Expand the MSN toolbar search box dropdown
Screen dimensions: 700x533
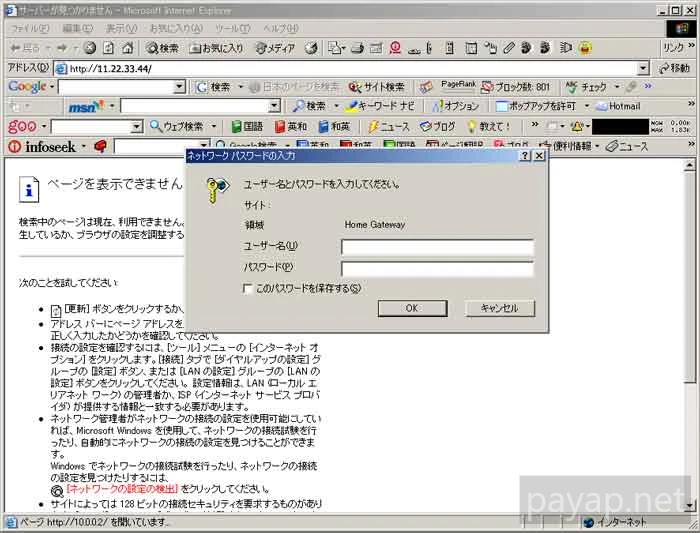(x=274, y=106)
